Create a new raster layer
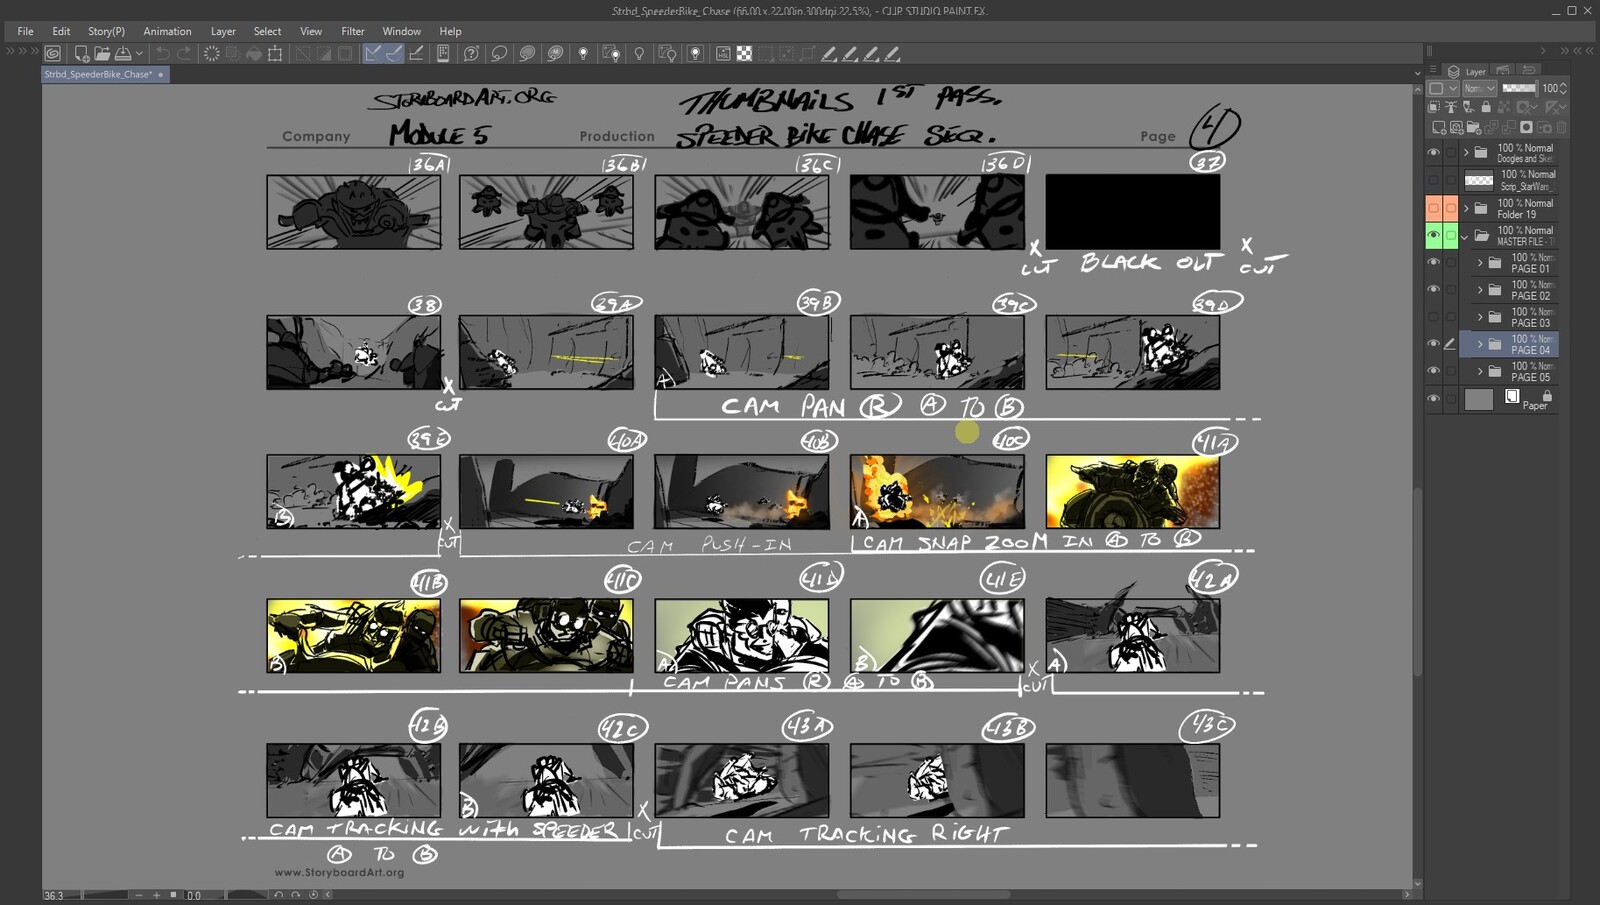1600x905 pixels. (1438, 128)
